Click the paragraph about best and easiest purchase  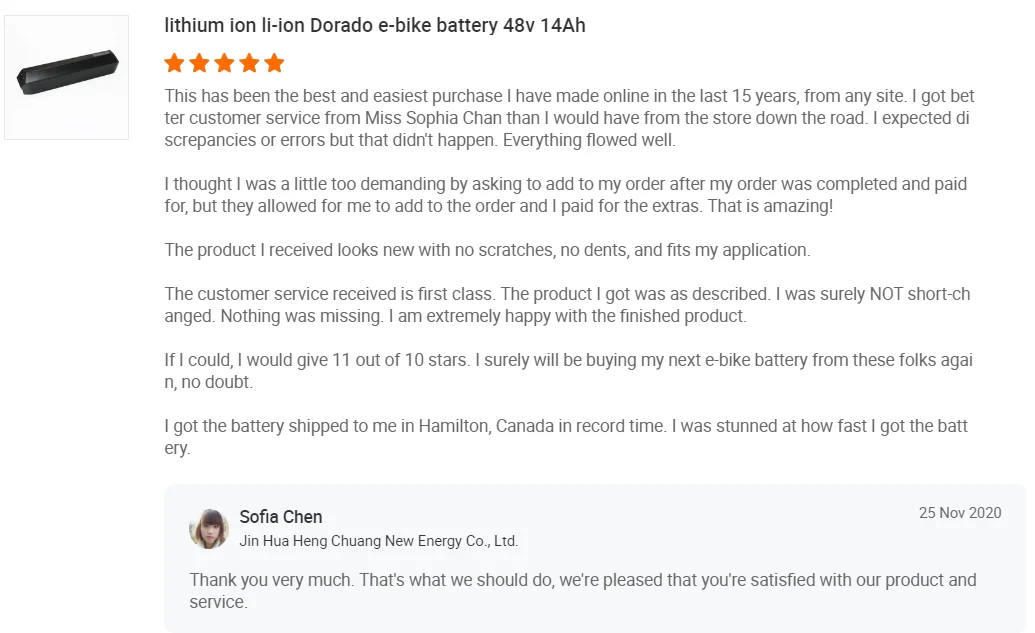click(x=569, y=118)
